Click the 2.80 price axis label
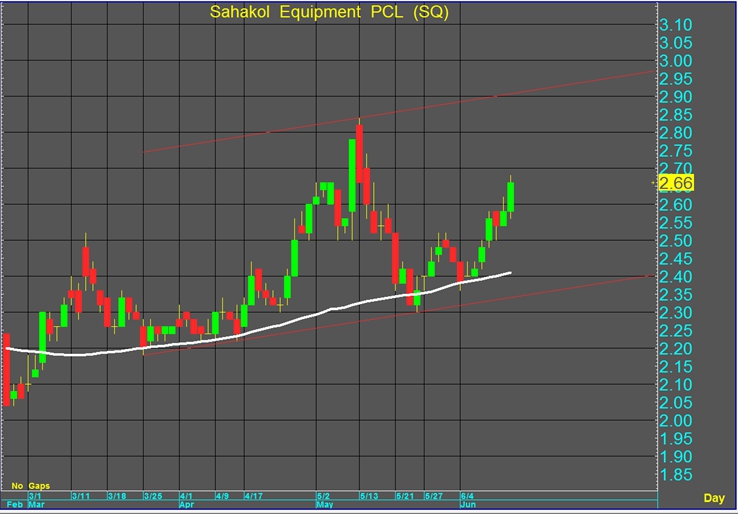Screen dimensions: 738x514 pyautogui.click(x=676, y=133)
